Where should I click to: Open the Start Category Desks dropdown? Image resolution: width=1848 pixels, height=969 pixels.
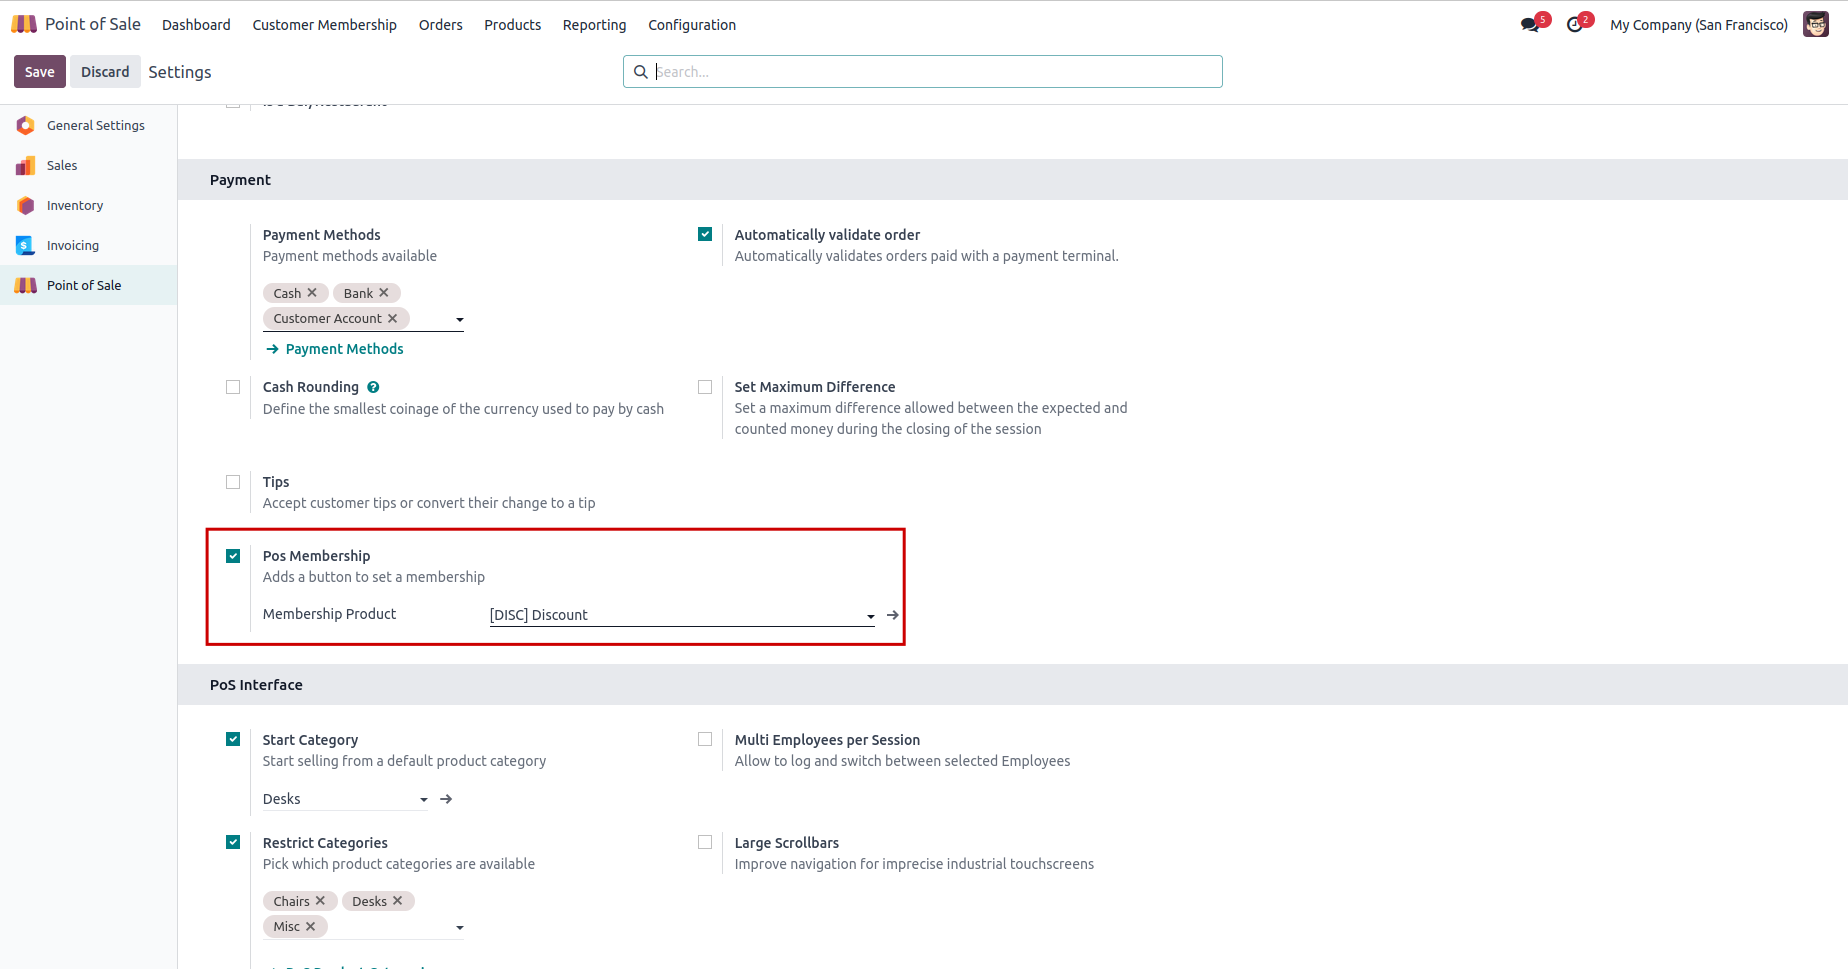tap(423, 800)
